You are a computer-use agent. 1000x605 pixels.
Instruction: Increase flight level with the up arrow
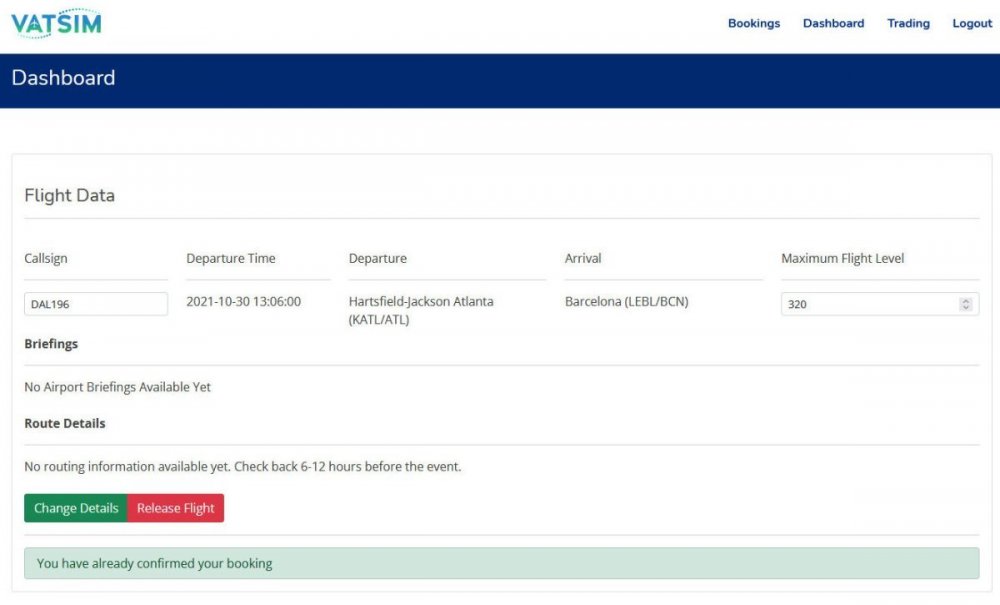pos(965,300)
